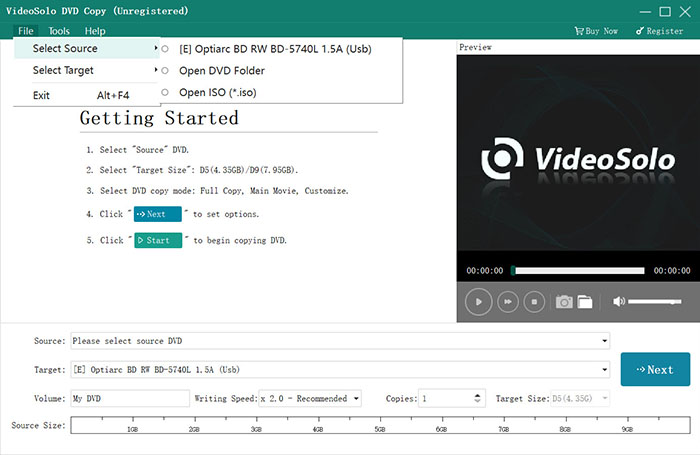Click the Buy Now cart icon
Viewport: 700px width, 455px height.
(580, 31)
